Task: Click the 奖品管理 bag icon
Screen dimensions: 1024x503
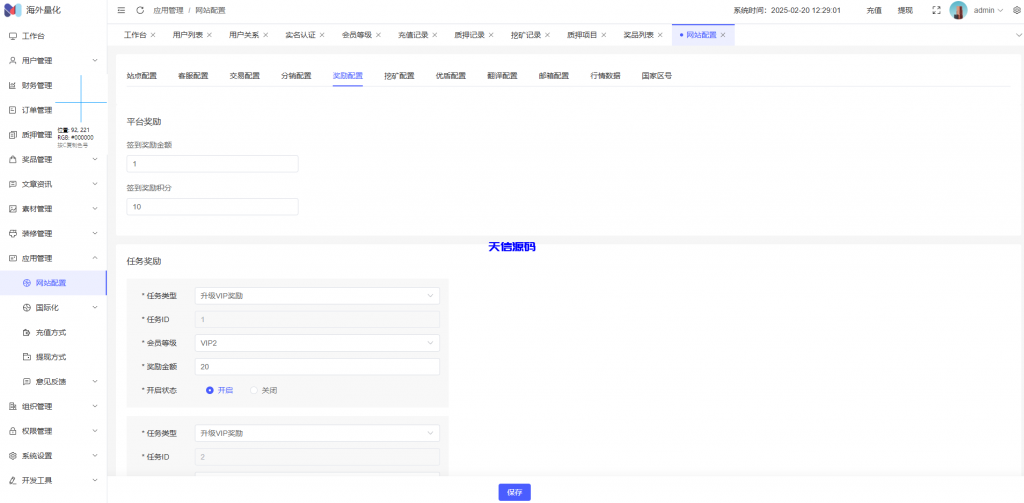Action: [x=12, y=159]
